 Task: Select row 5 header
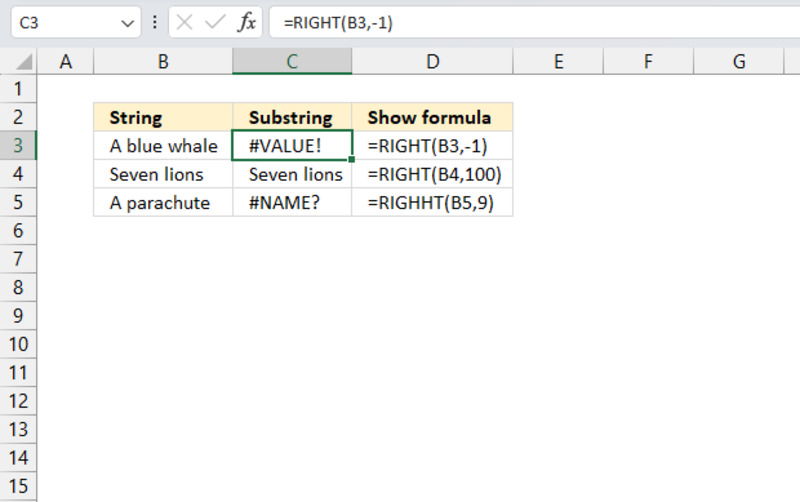click(x=18, y=202)
